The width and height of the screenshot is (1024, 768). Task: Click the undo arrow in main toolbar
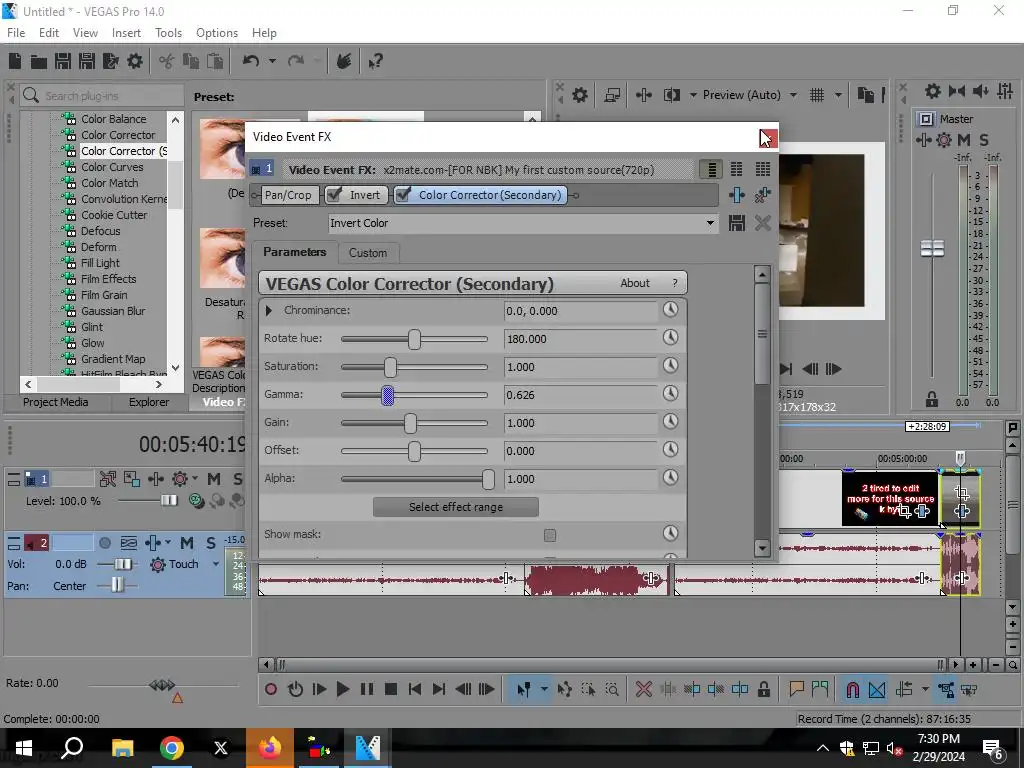click(x=251, y=61)
